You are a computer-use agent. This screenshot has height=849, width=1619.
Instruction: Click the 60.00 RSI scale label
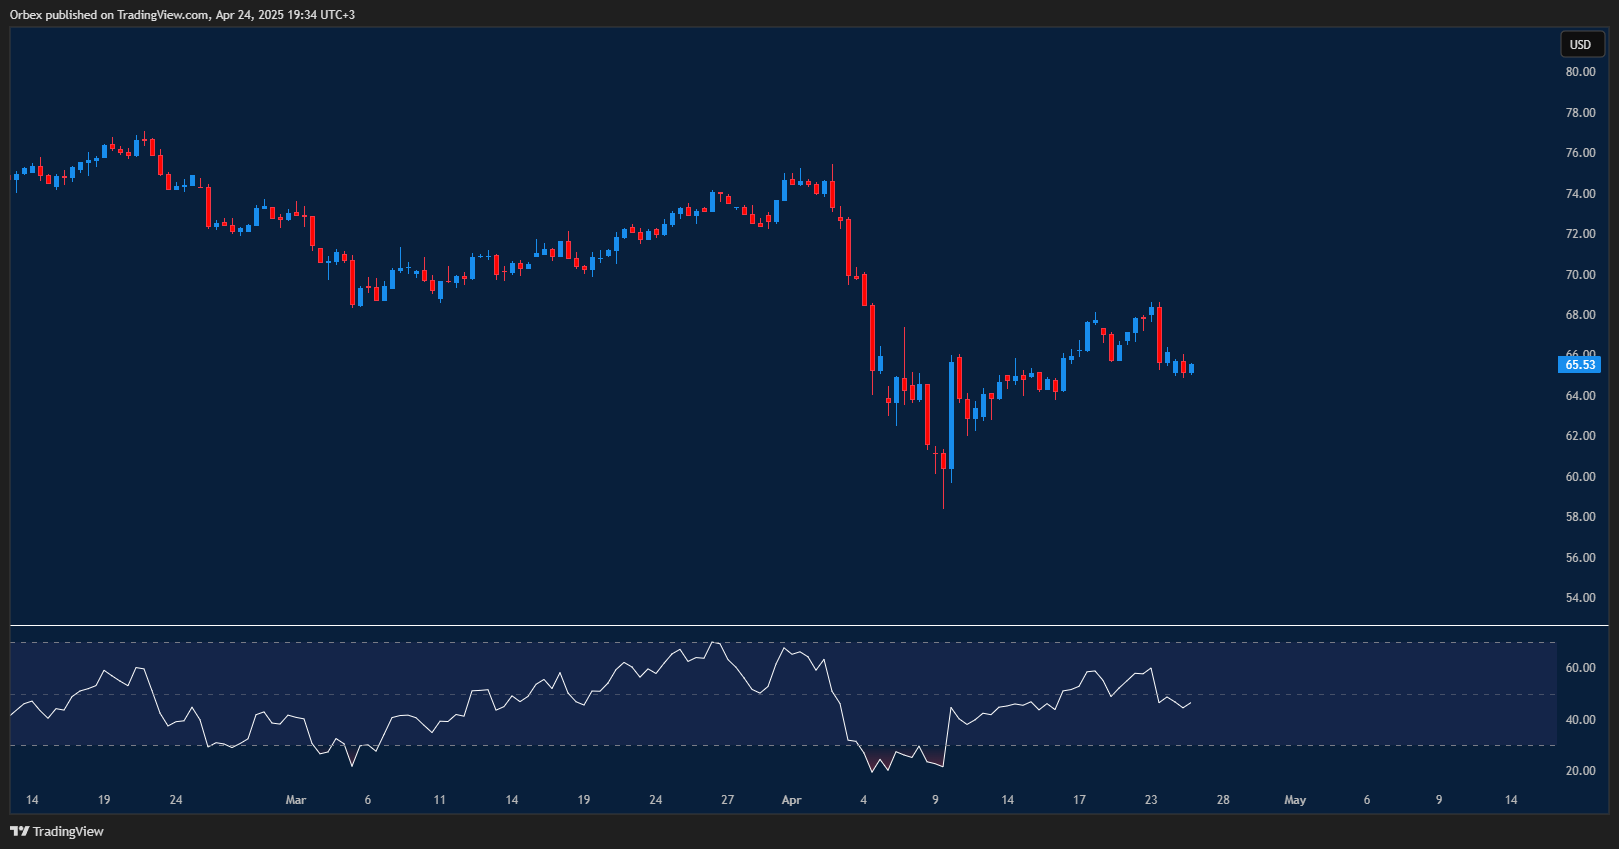(x=1580, y=668)
